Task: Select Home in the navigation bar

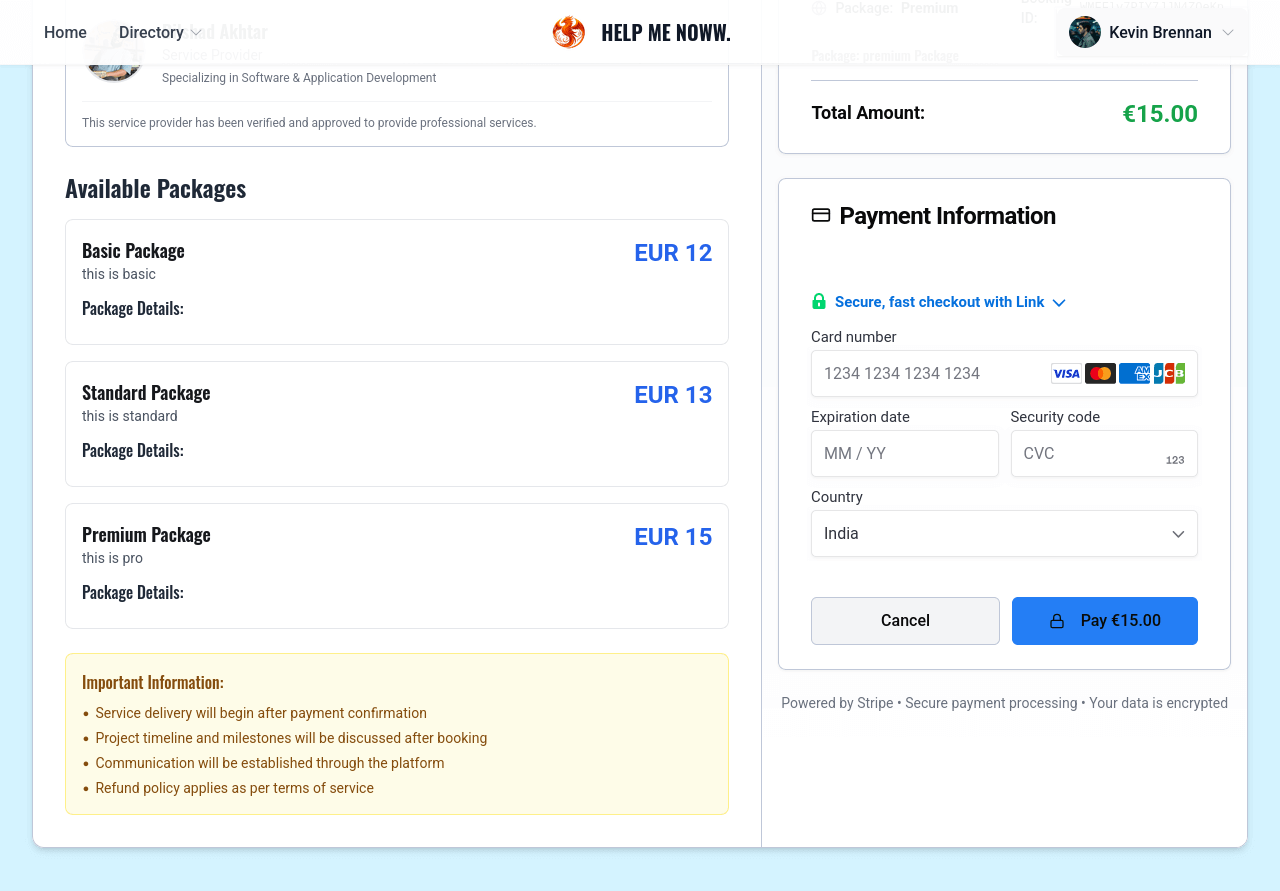Action: (64, 32)
